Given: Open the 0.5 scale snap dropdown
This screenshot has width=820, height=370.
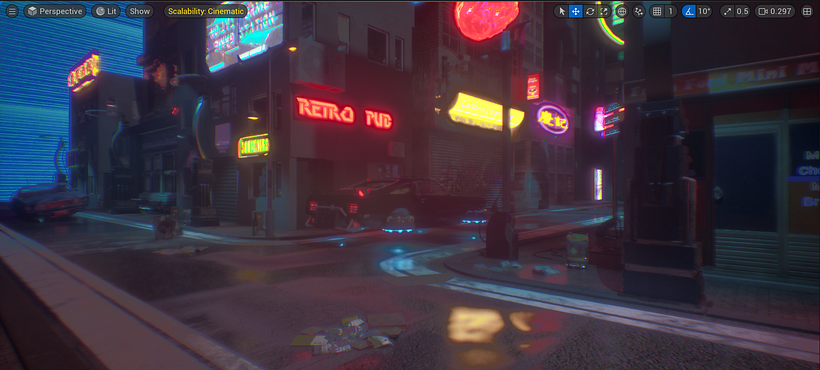Looking at the screenshot, I should tap(742, 11).
